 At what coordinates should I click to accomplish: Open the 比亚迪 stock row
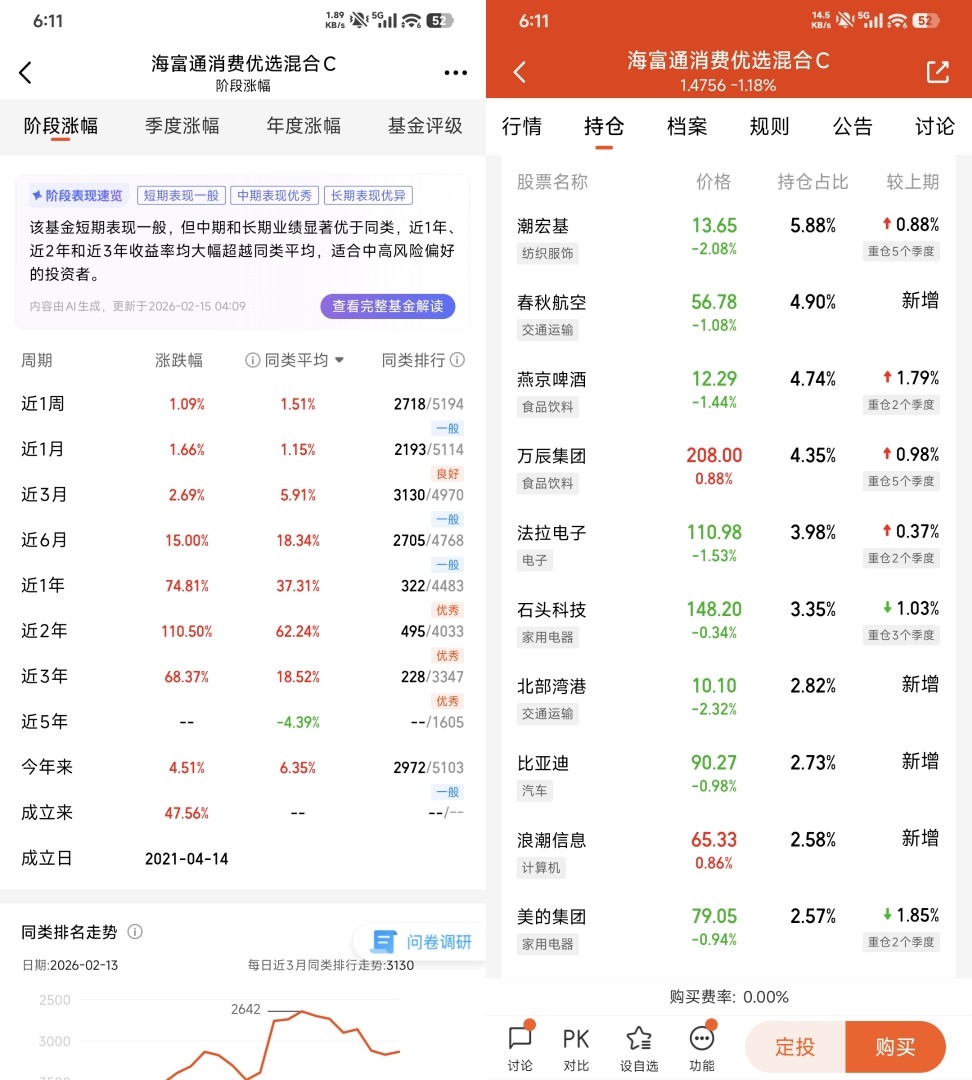[728, 776]
